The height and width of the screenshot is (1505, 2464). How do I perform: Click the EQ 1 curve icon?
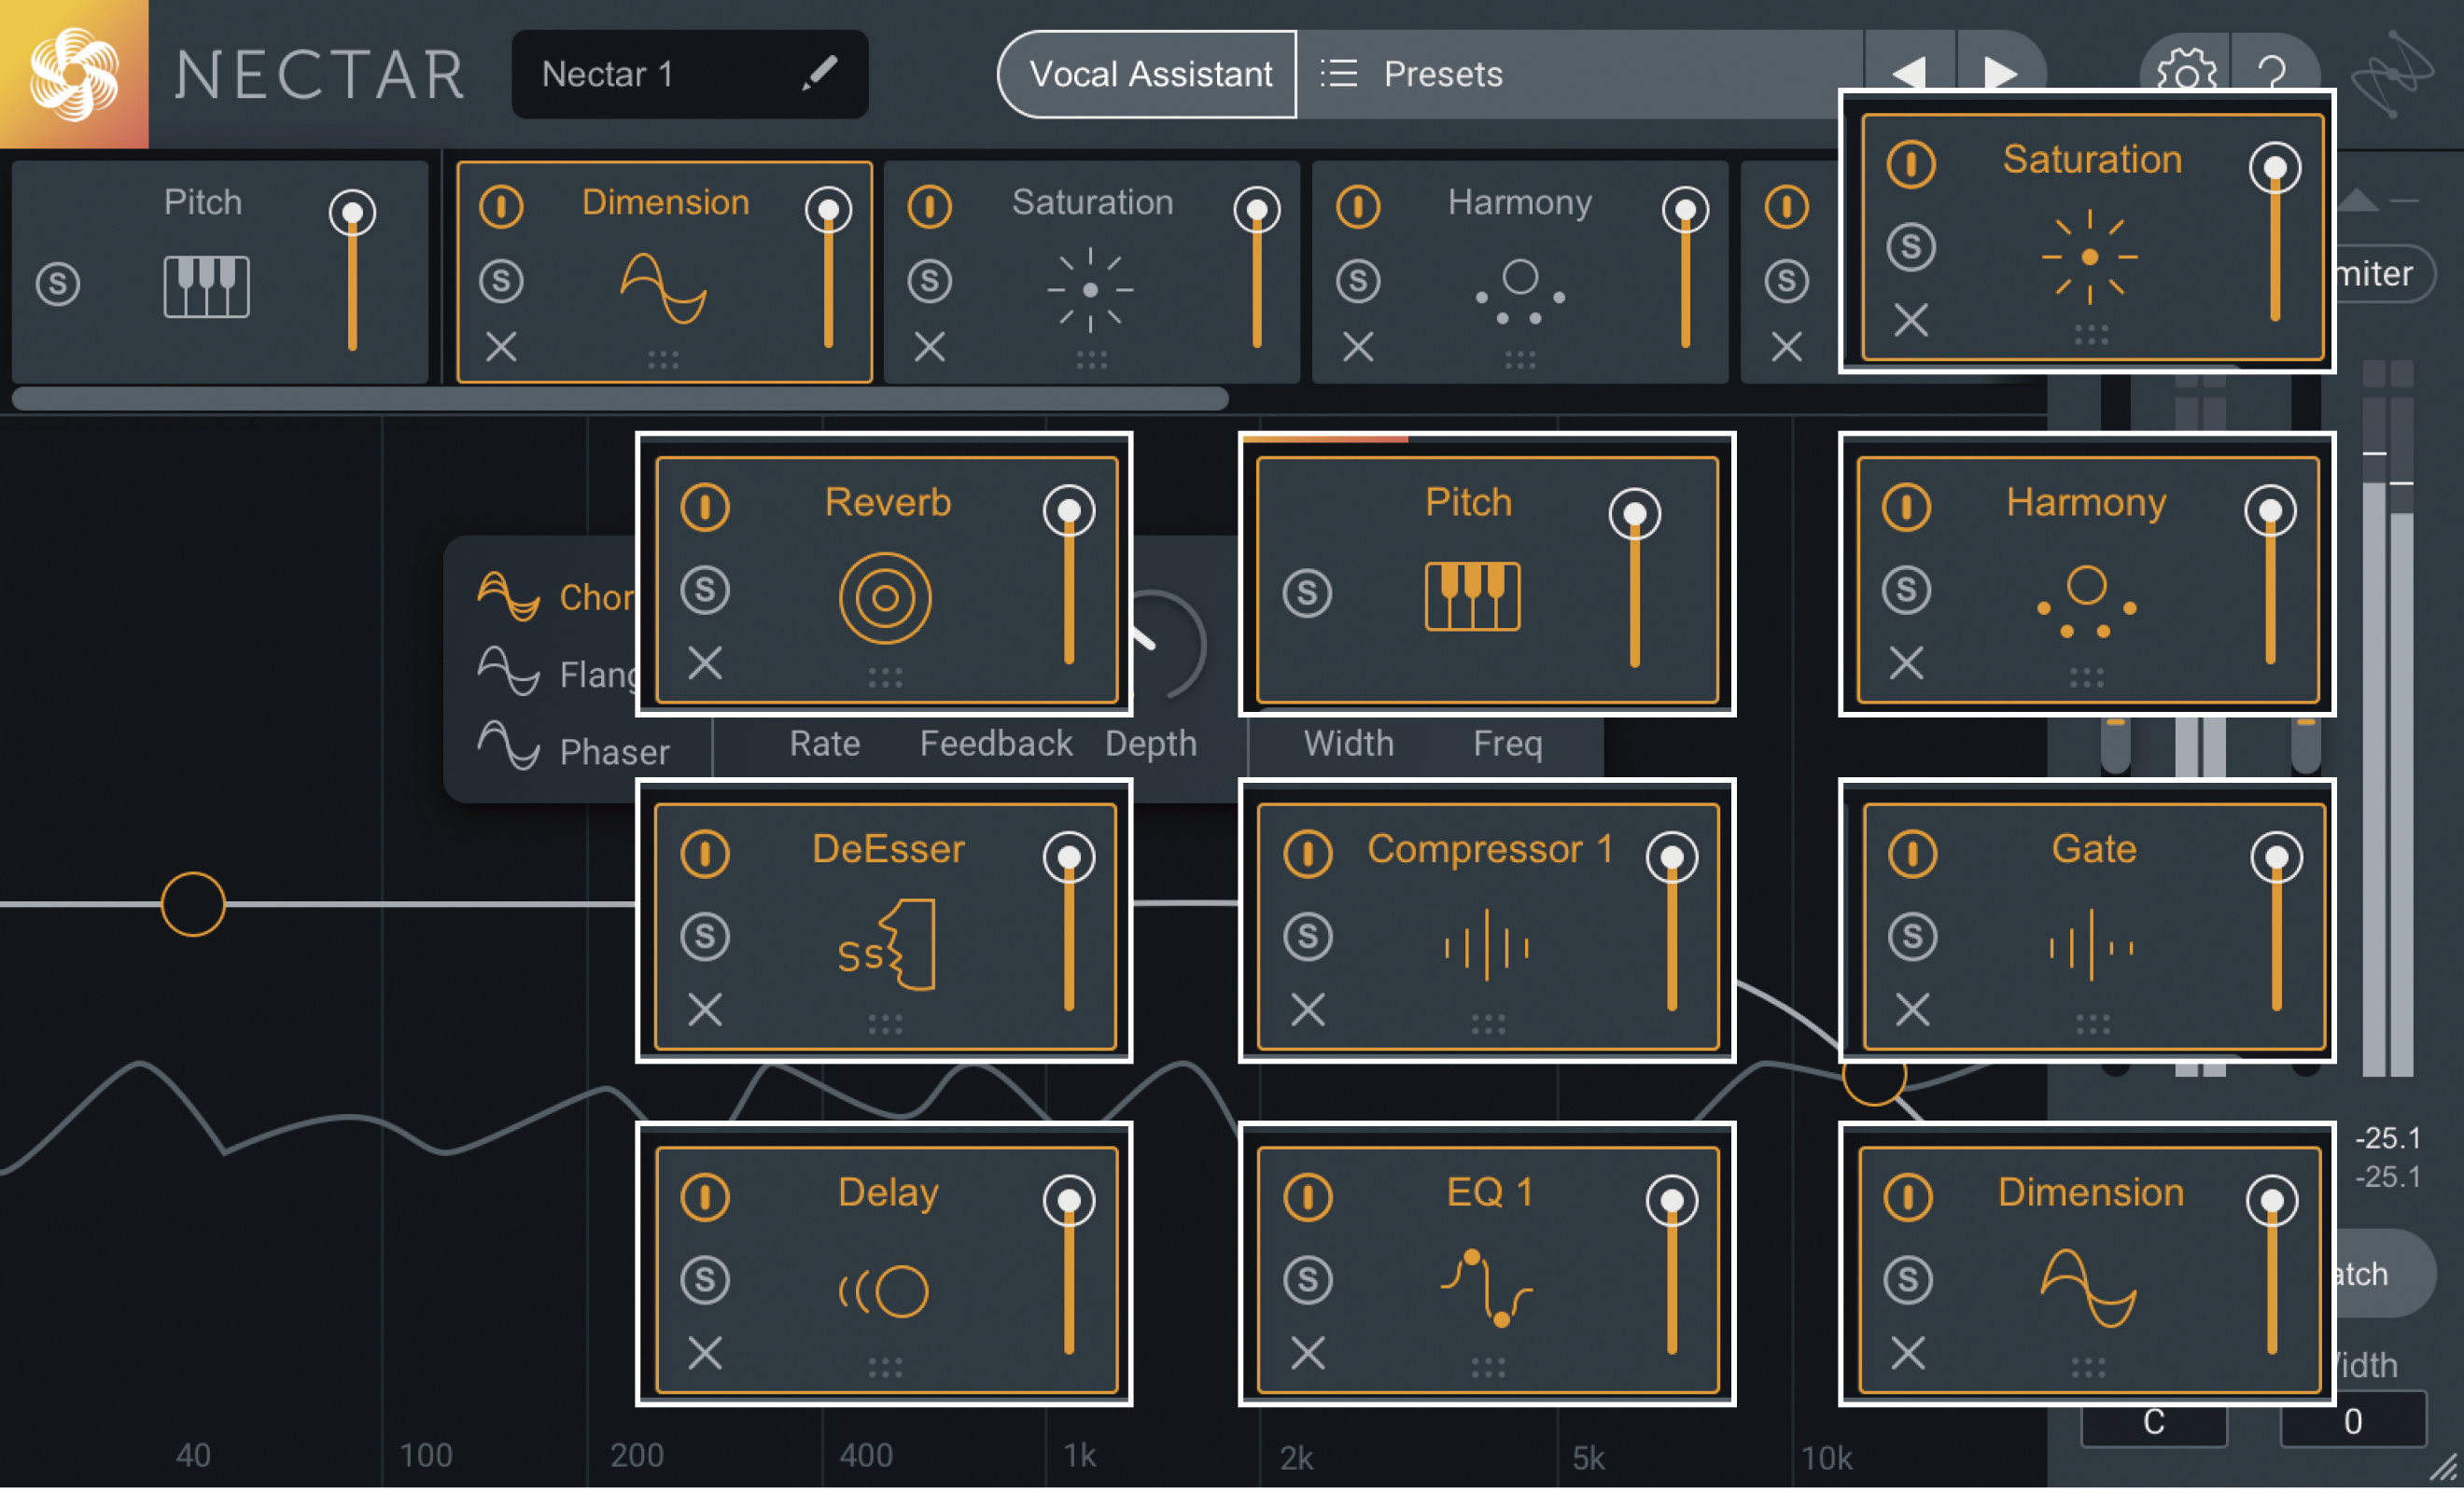1487,1287
